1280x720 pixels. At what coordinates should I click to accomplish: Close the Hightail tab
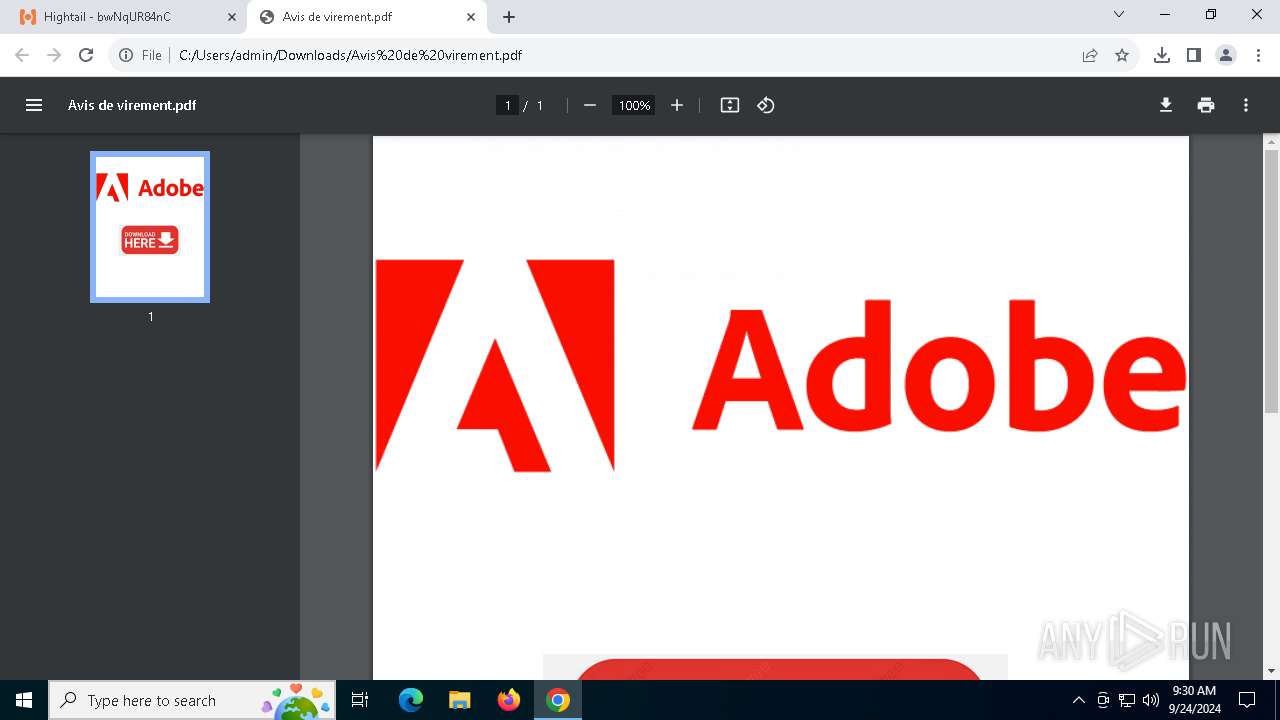(232, 17)
